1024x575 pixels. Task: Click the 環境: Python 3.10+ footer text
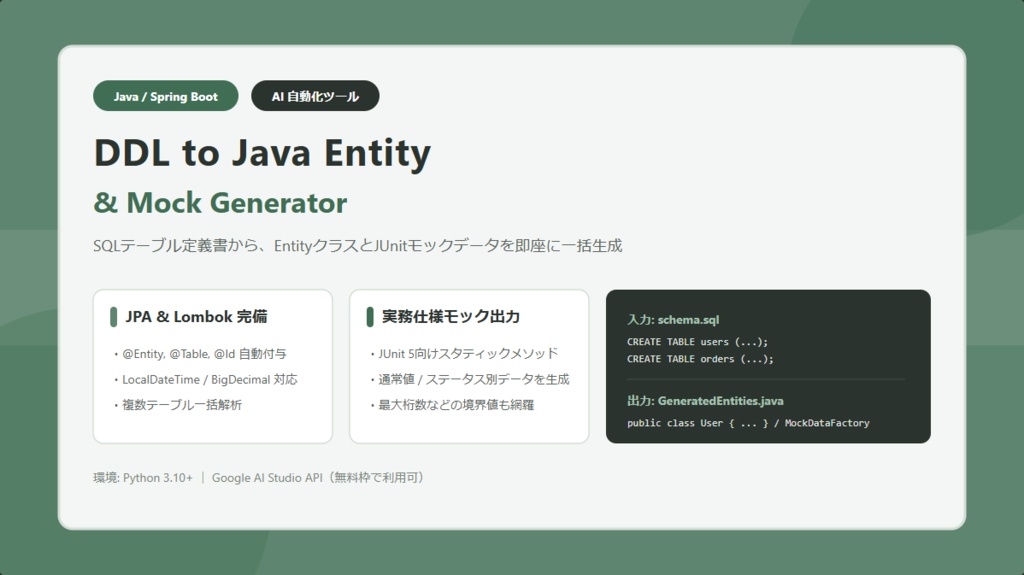tap(143, 478)
